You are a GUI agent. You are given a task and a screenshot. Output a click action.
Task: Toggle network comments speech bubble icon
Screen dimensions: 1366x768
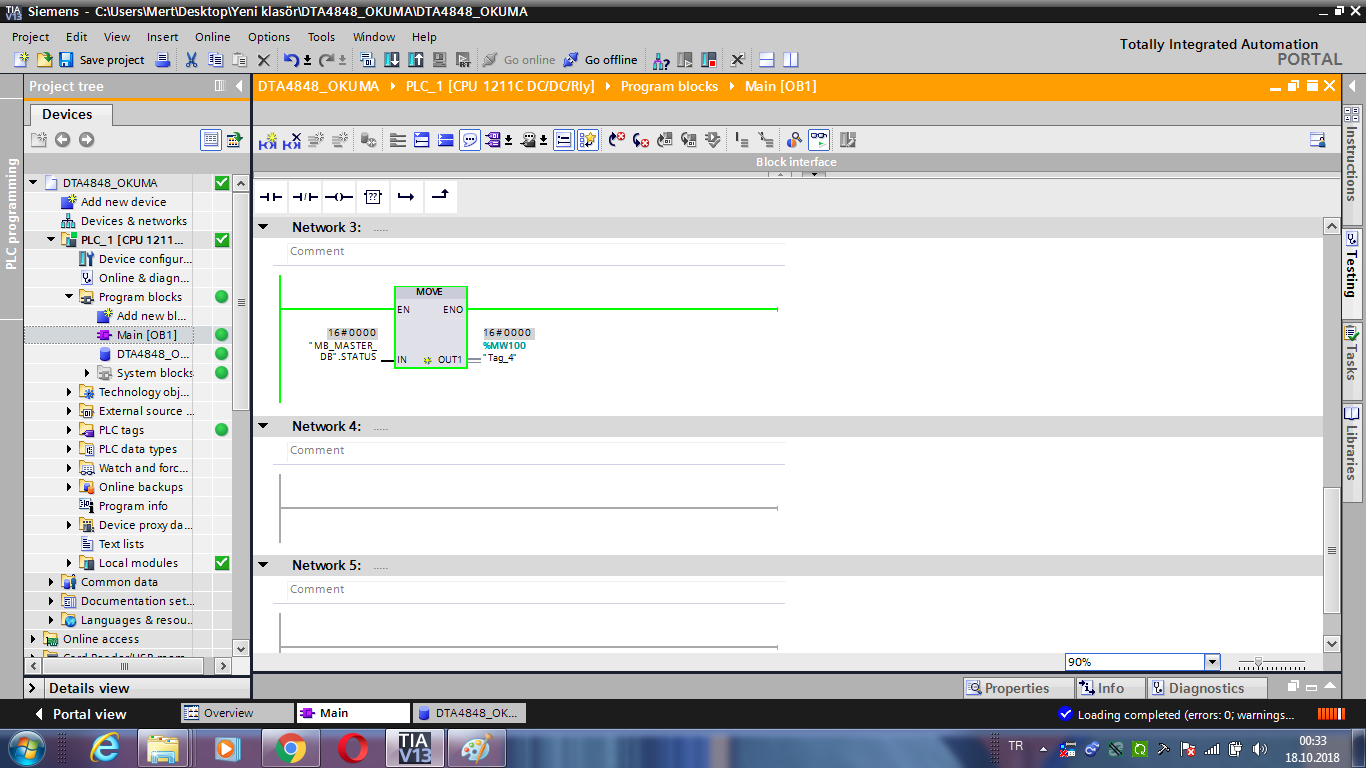click(x=470, y=140)
